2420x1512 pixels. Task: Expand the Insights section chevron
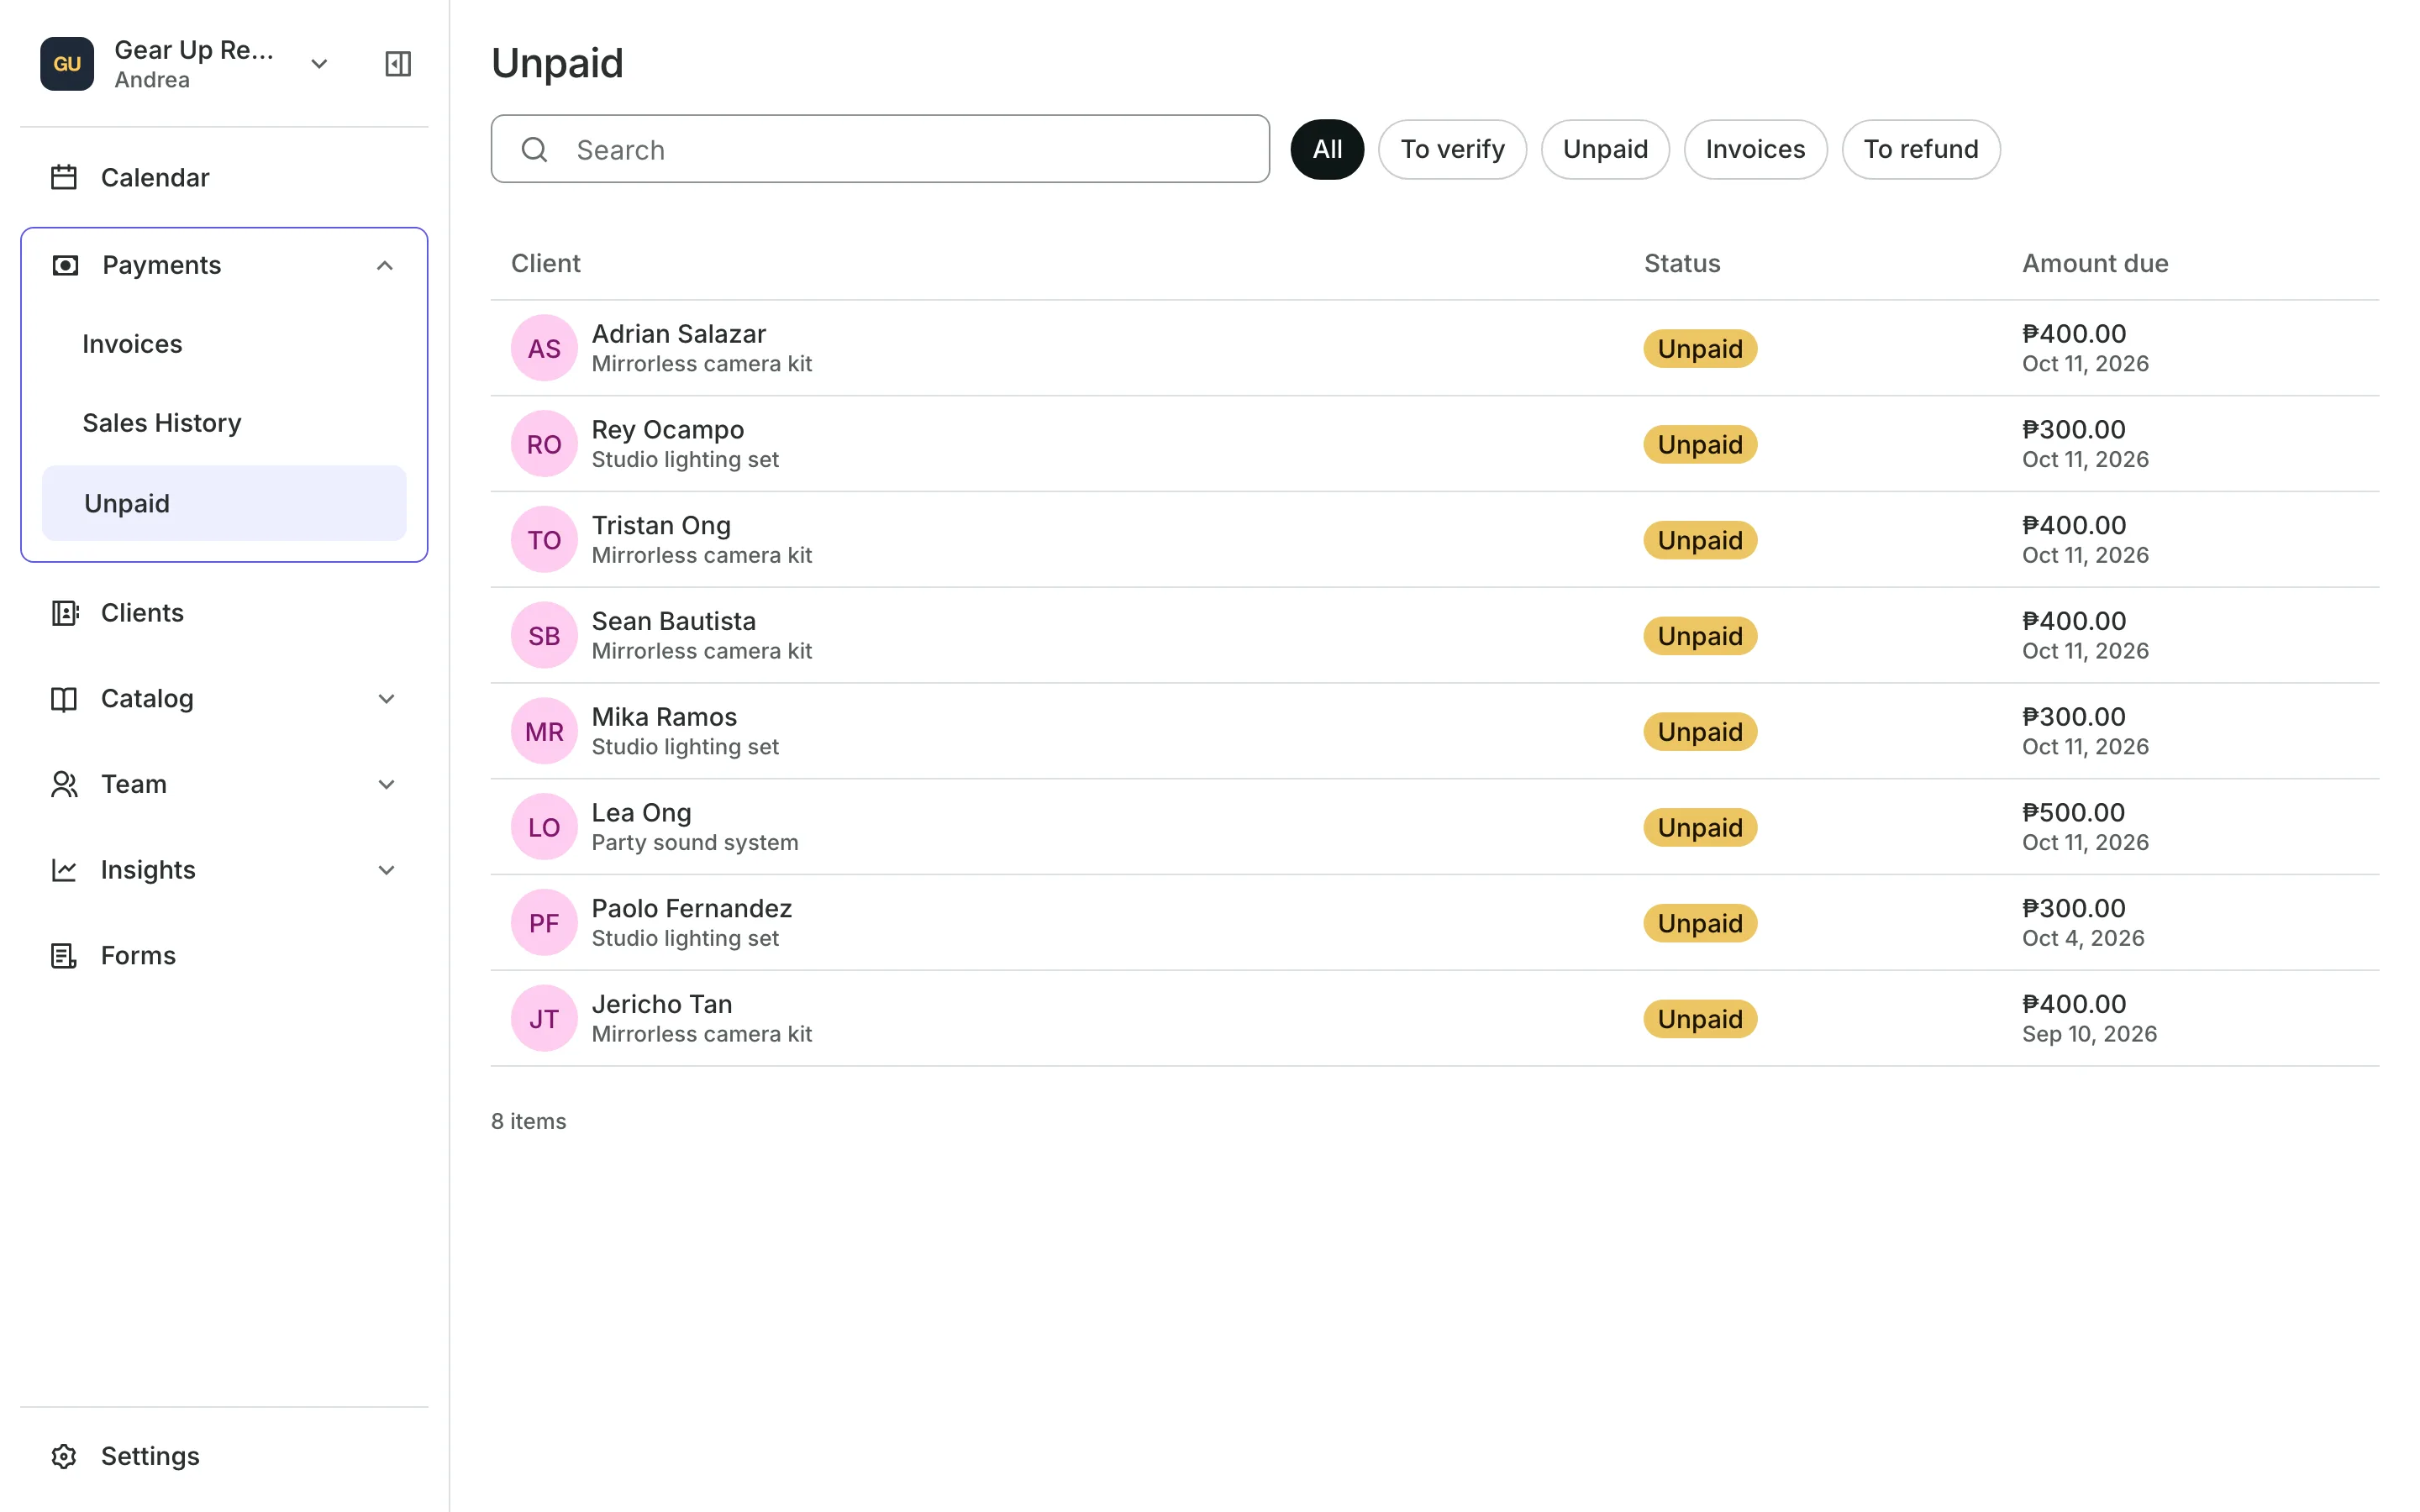click(x=386, y=870)
